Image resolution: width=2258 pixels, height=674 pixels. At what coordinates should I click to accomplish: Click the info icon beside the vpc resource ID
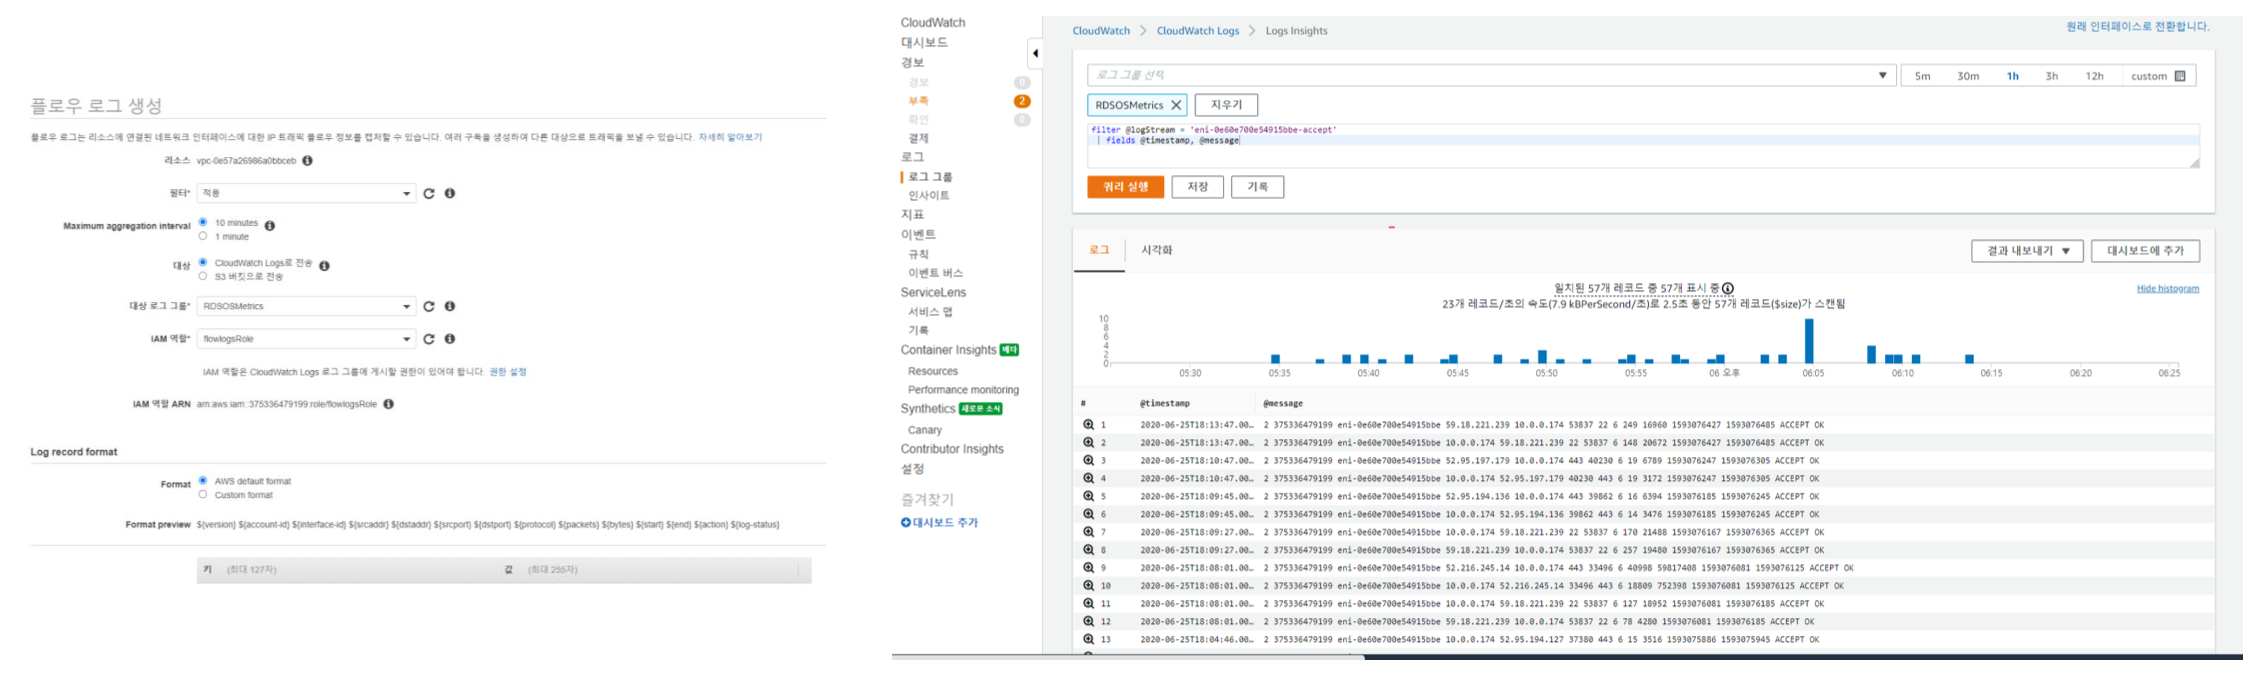(x=308, y=160)
